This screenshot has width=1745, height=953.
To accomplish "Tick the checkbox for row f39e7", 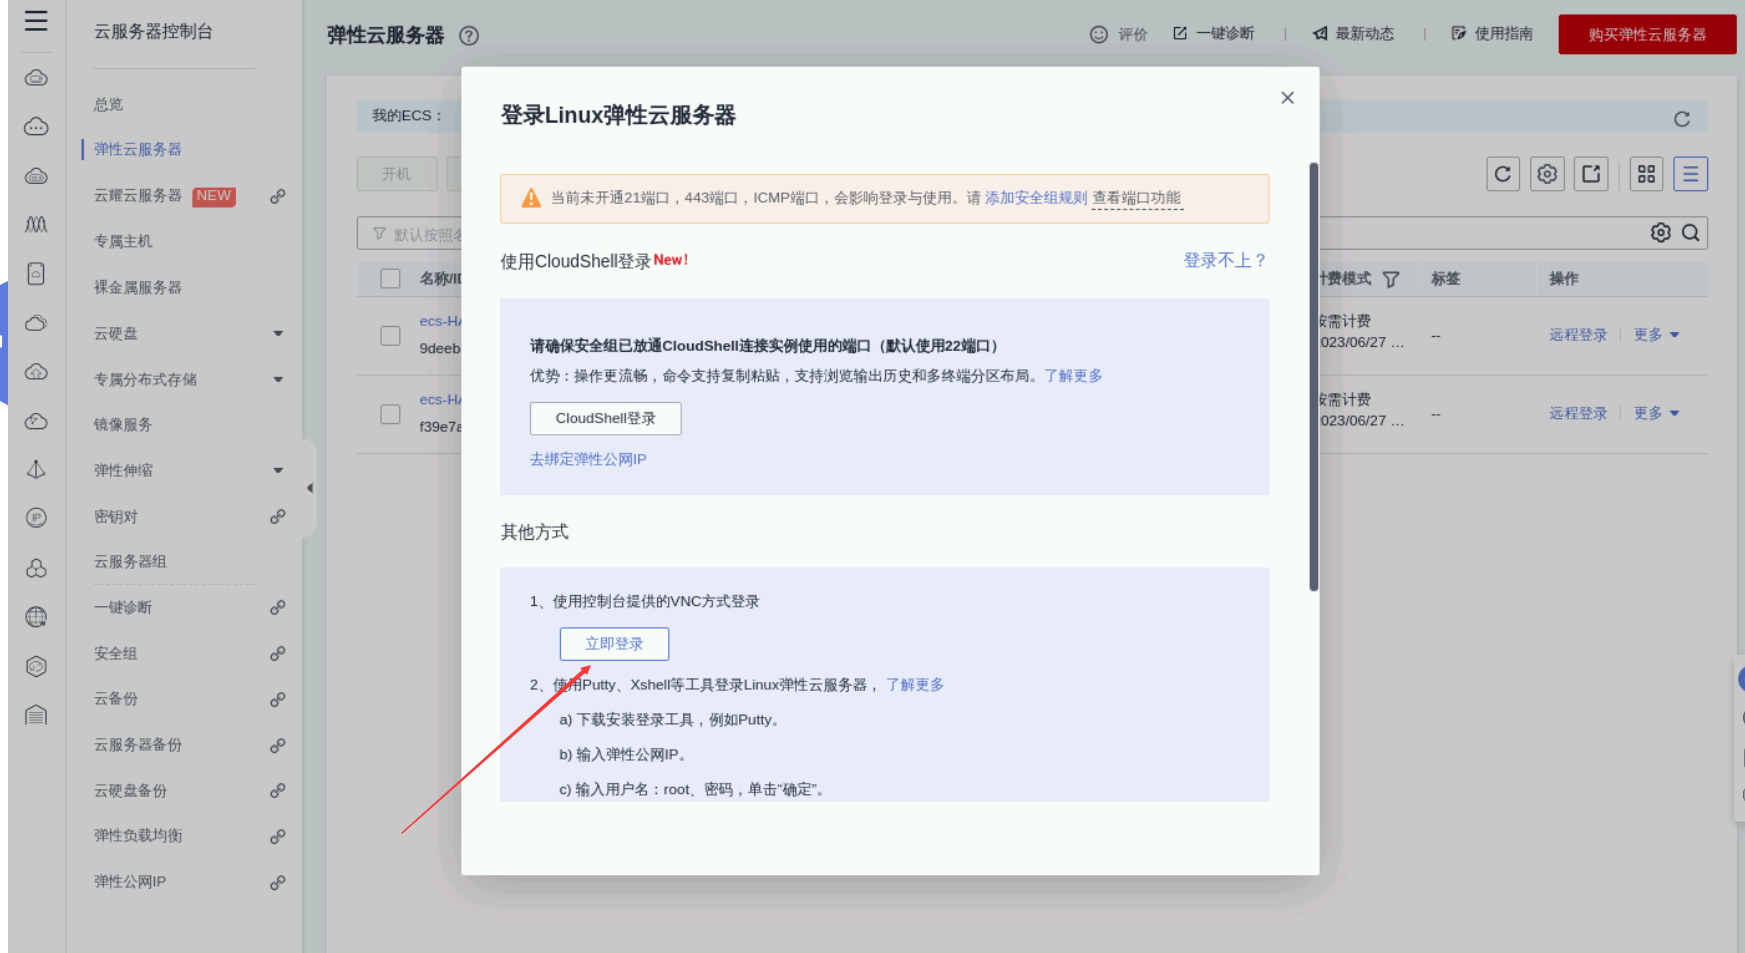I will click(391, 414).
